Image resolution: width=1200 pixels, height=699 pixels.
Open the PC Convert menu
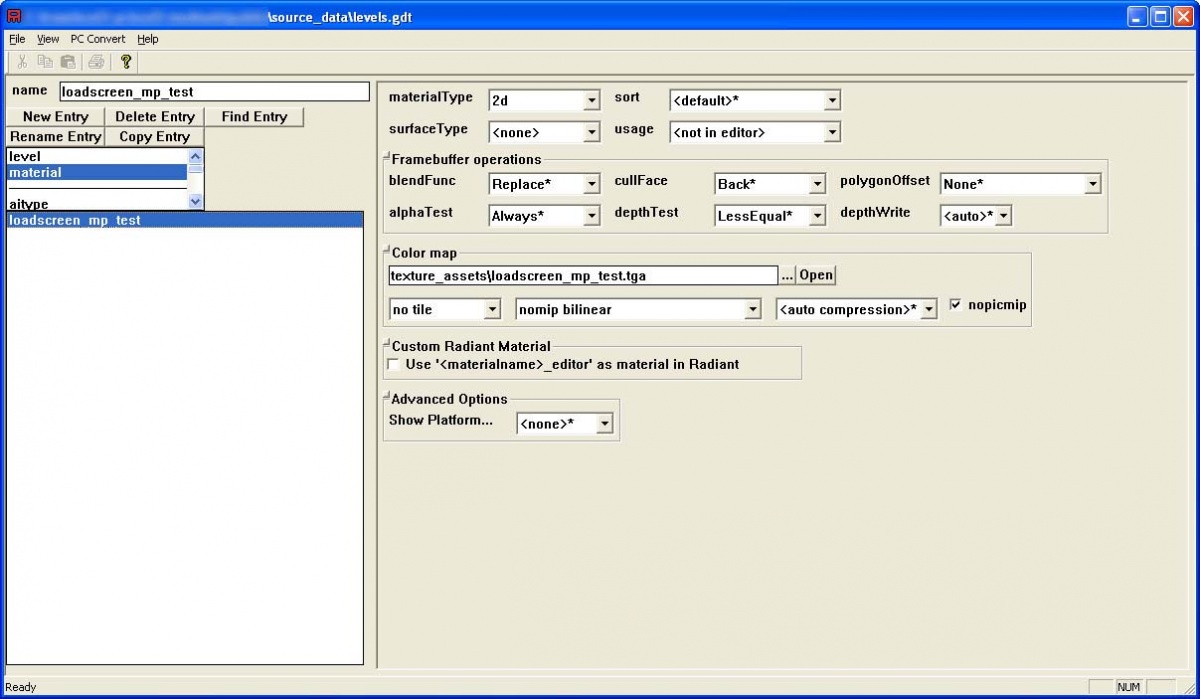[x=97, y=39]
